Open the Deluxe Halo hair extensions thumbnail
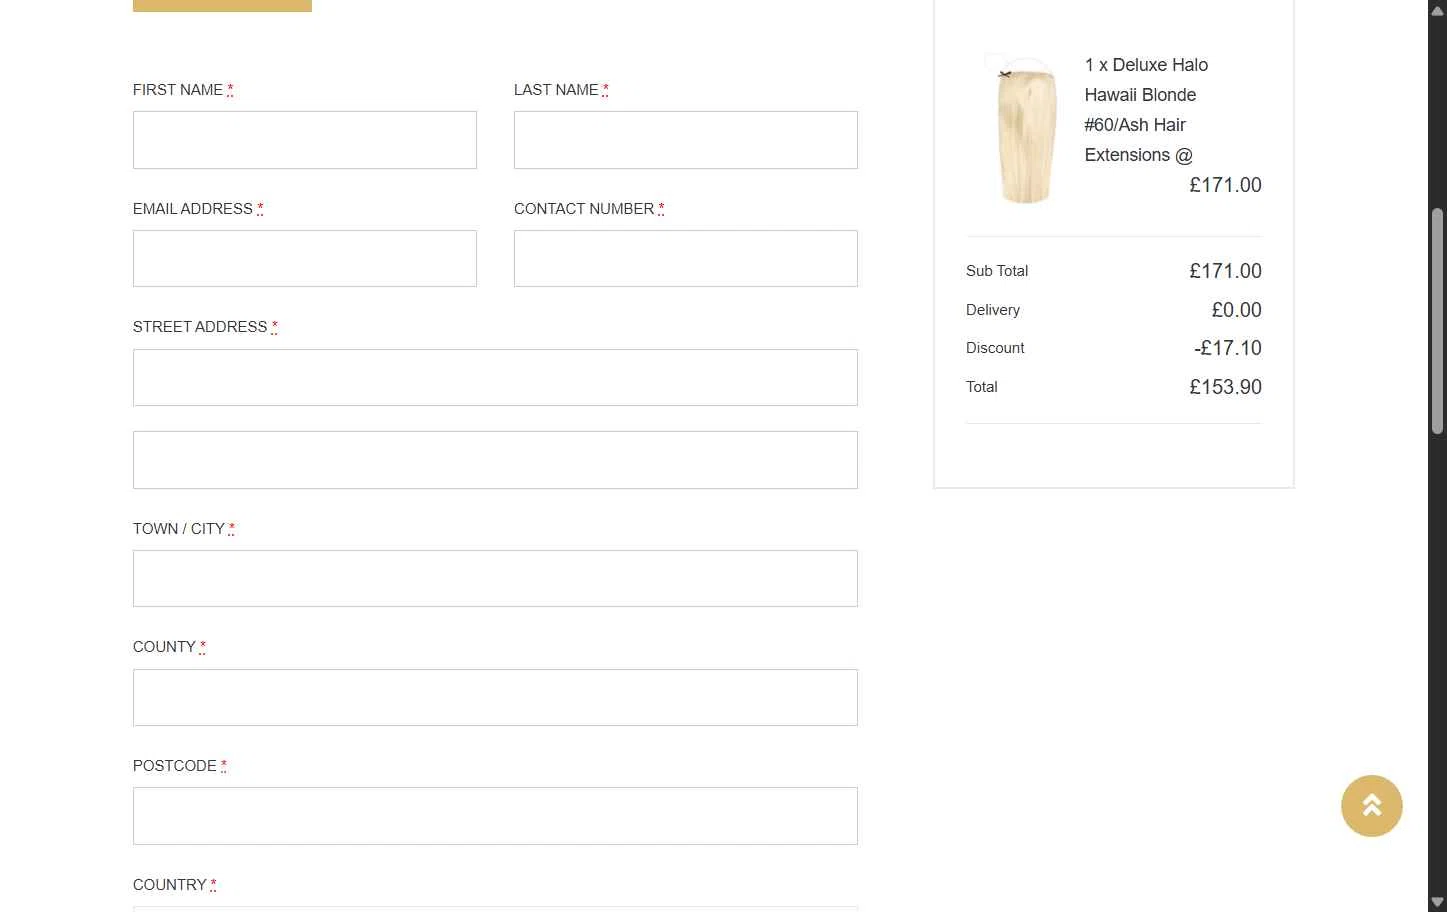The height and width of the screenshot is (912, 1447). point(1024,130)
